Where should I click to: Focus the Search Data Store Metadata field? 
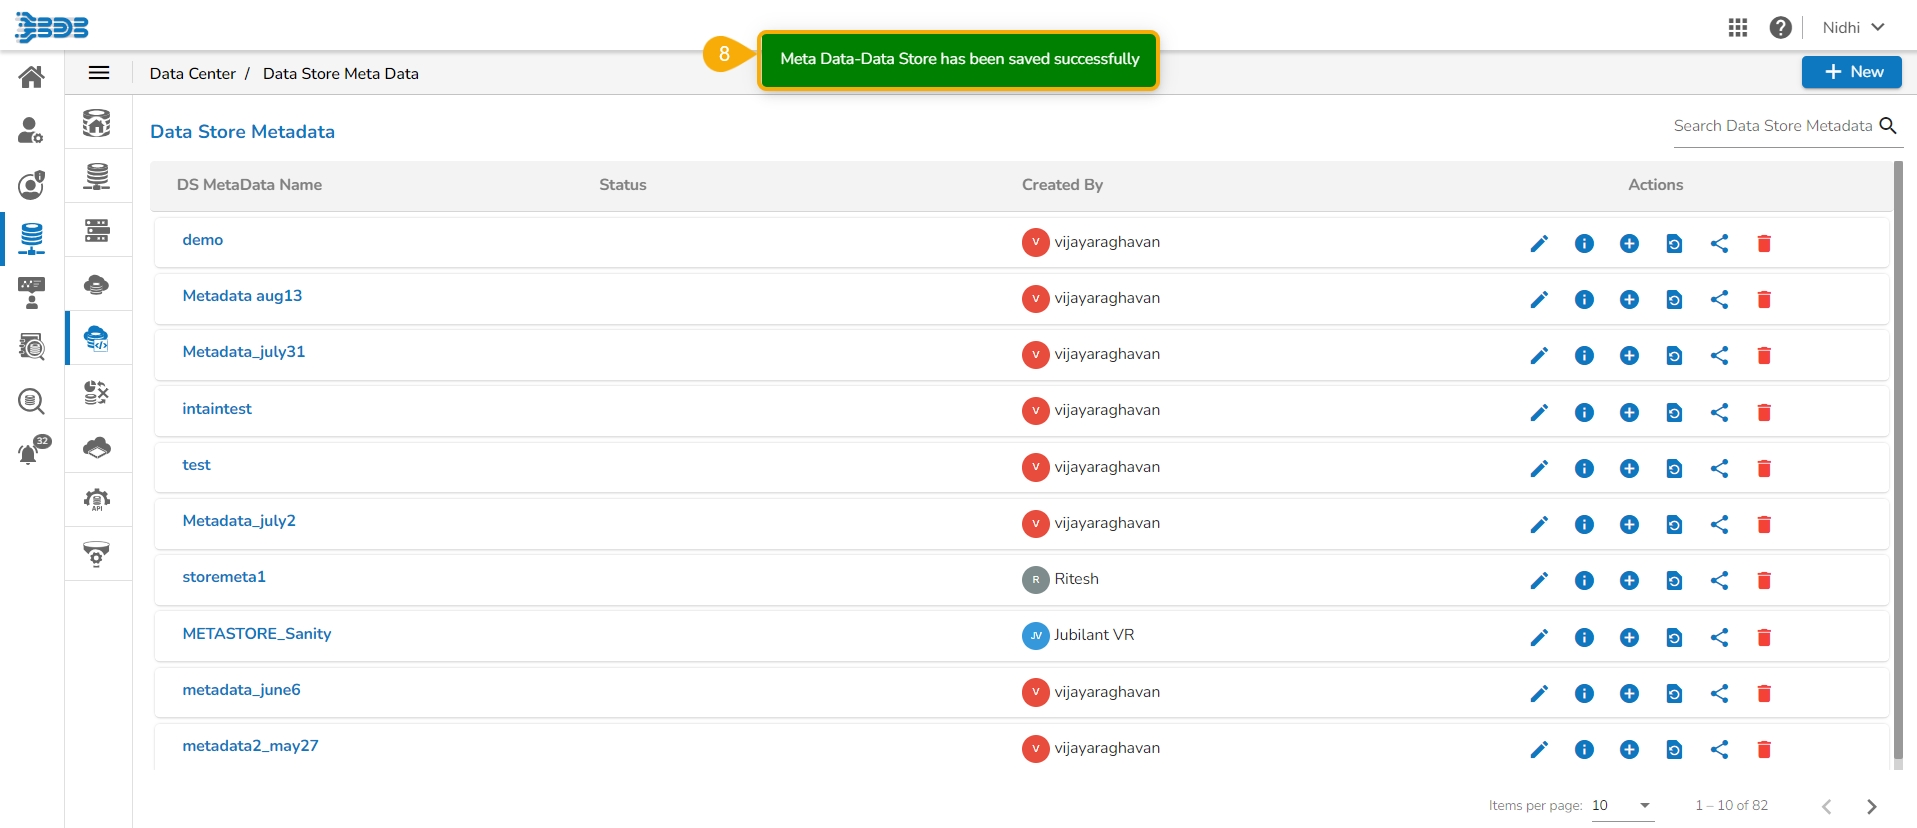pyautogui.click(x=1772, y=126)
